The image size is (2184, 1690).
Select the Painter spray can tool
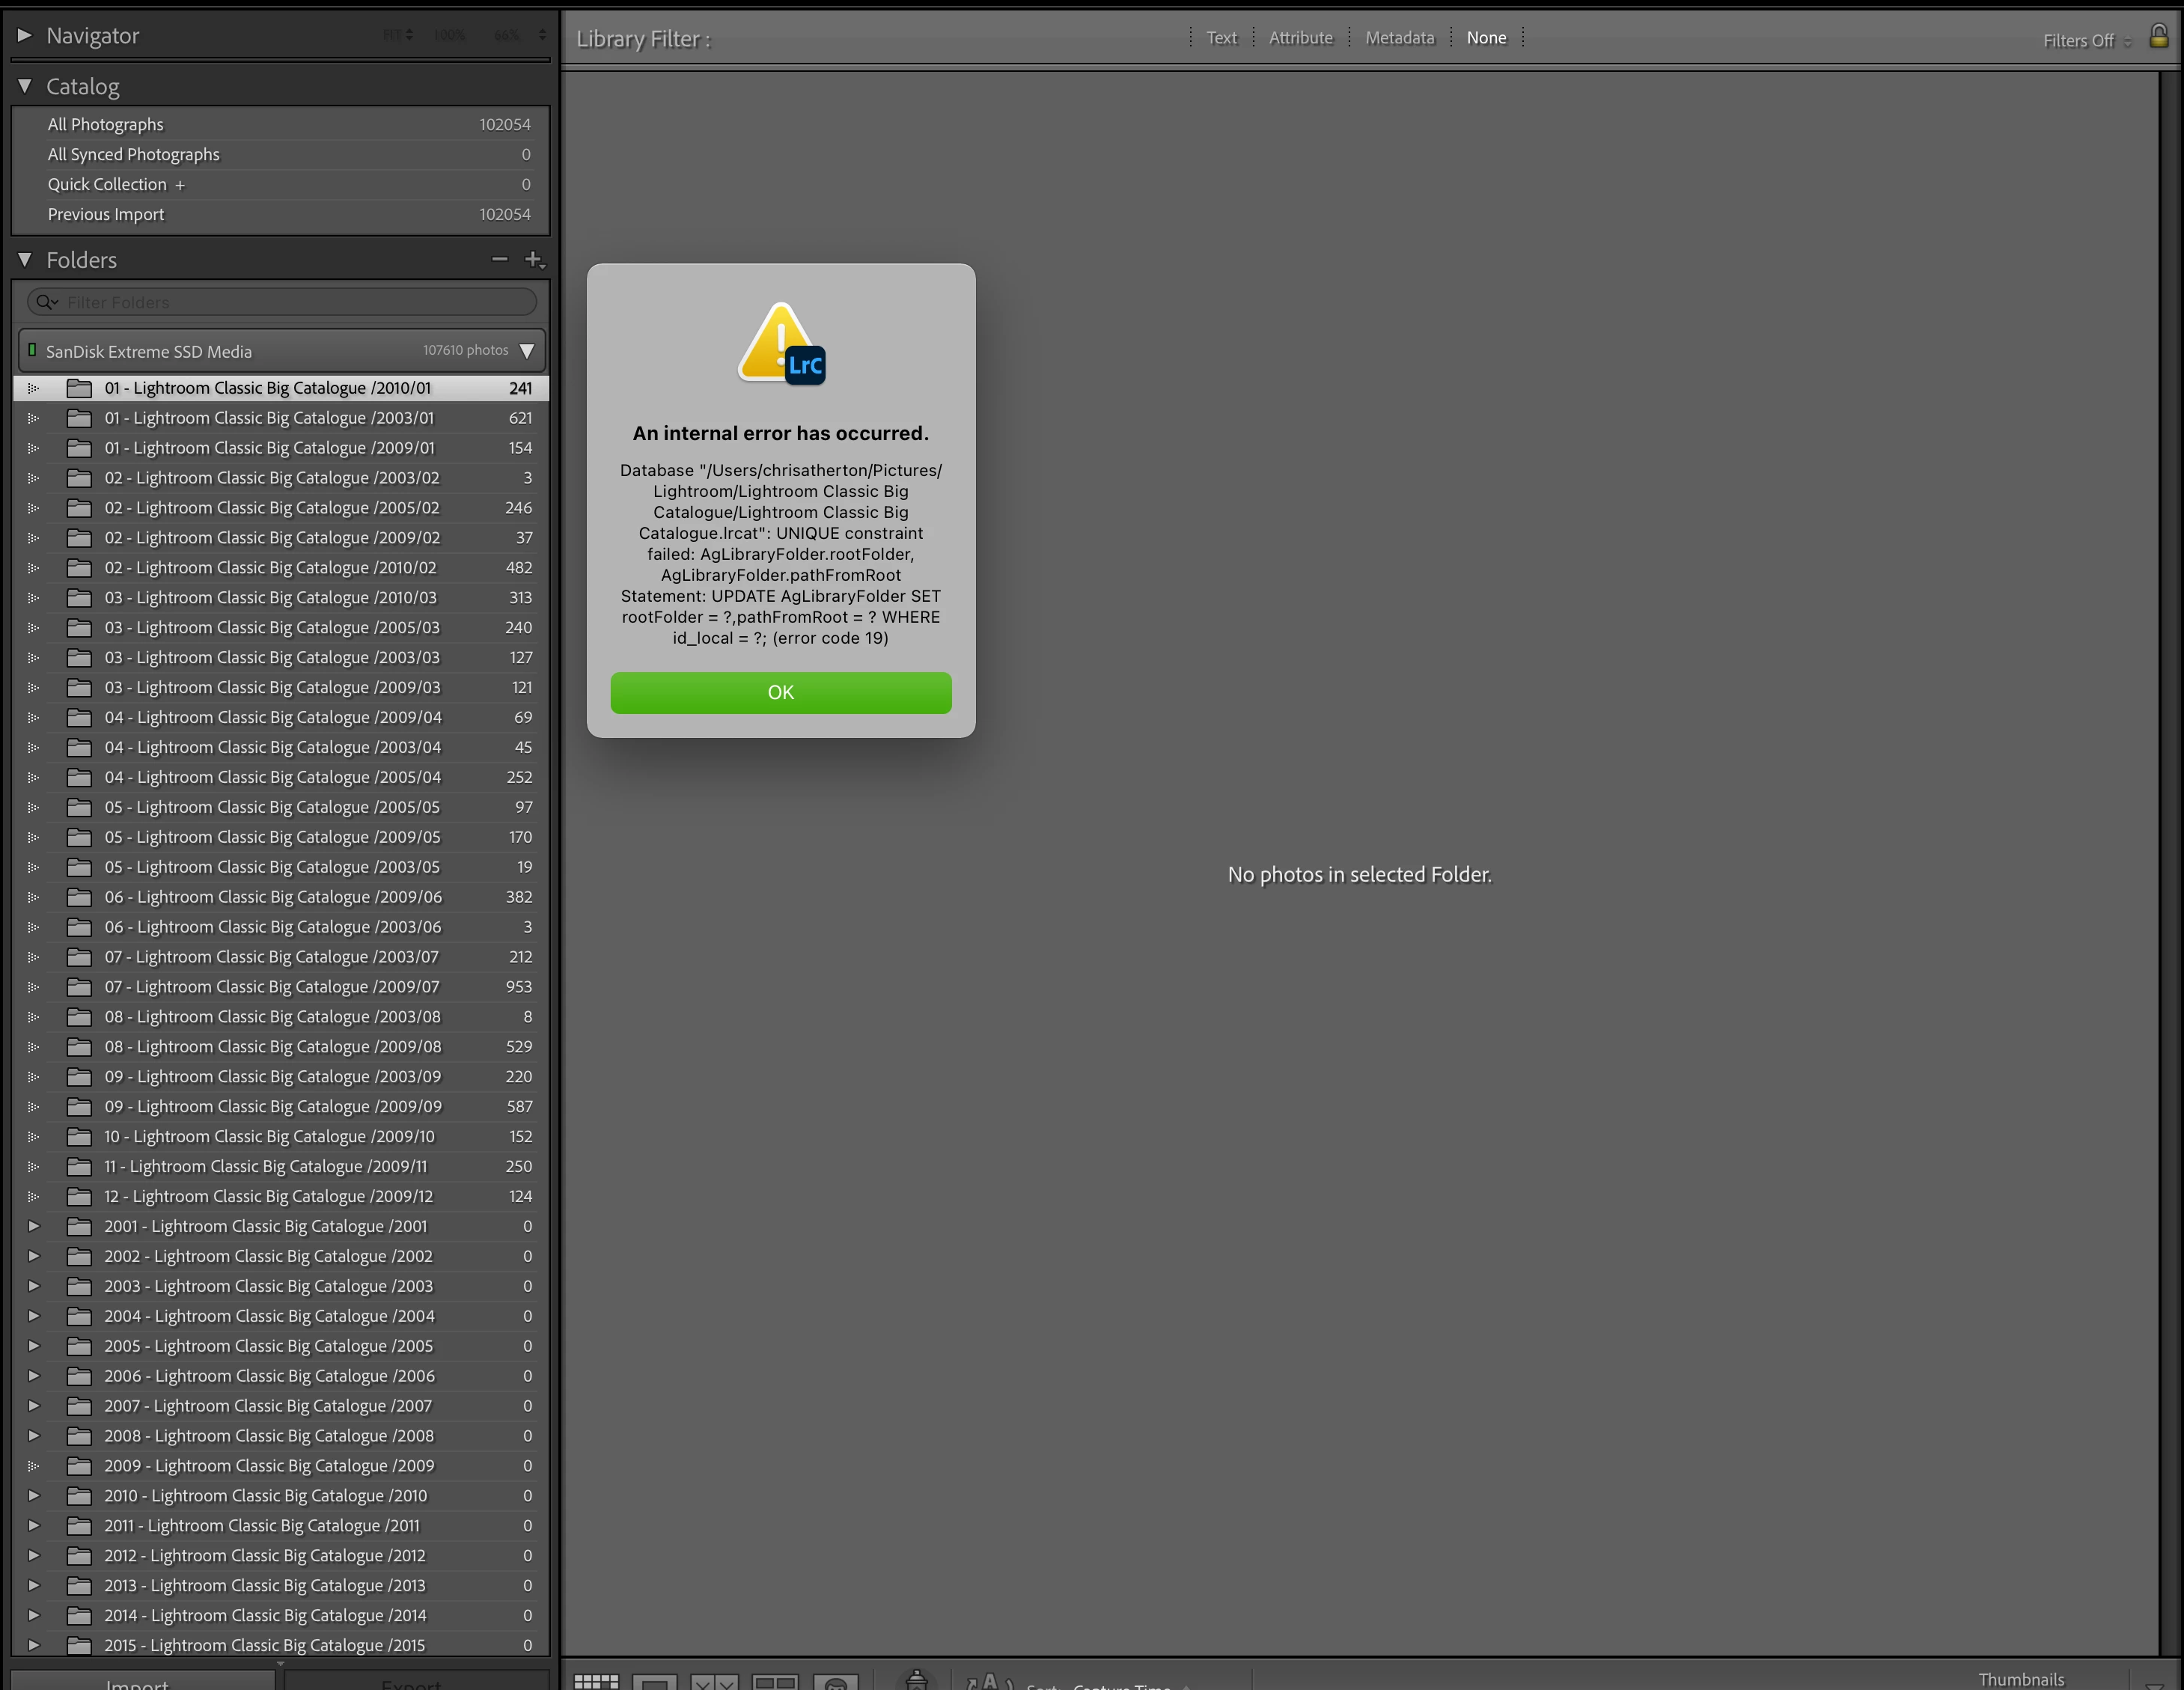tap(916, 1680)
